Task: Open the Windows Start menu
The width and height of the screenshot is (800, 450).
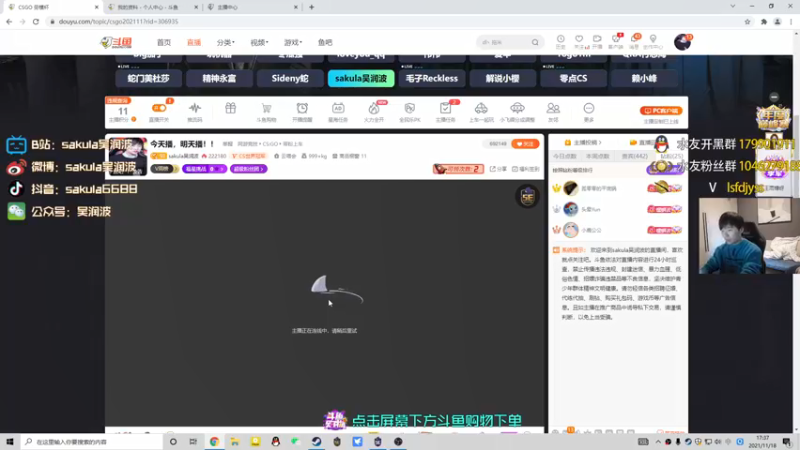Action: pyautogui.click(x=10, y=442)
